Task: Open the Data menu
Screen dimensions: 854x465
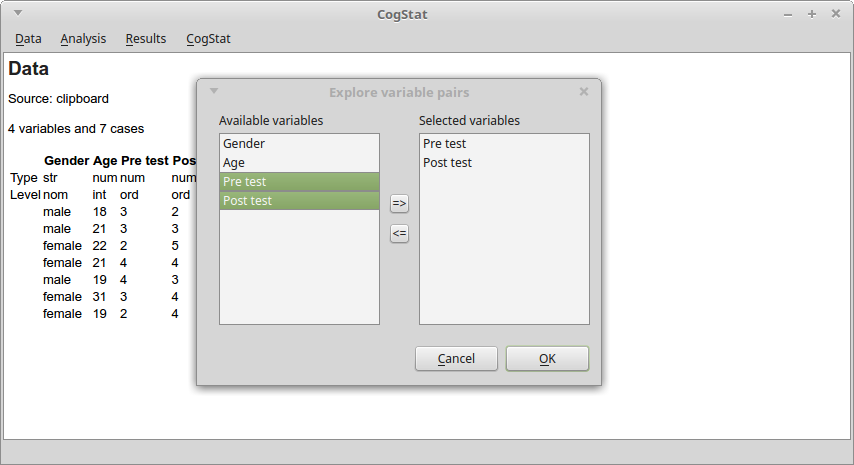Action: (28, 39)
